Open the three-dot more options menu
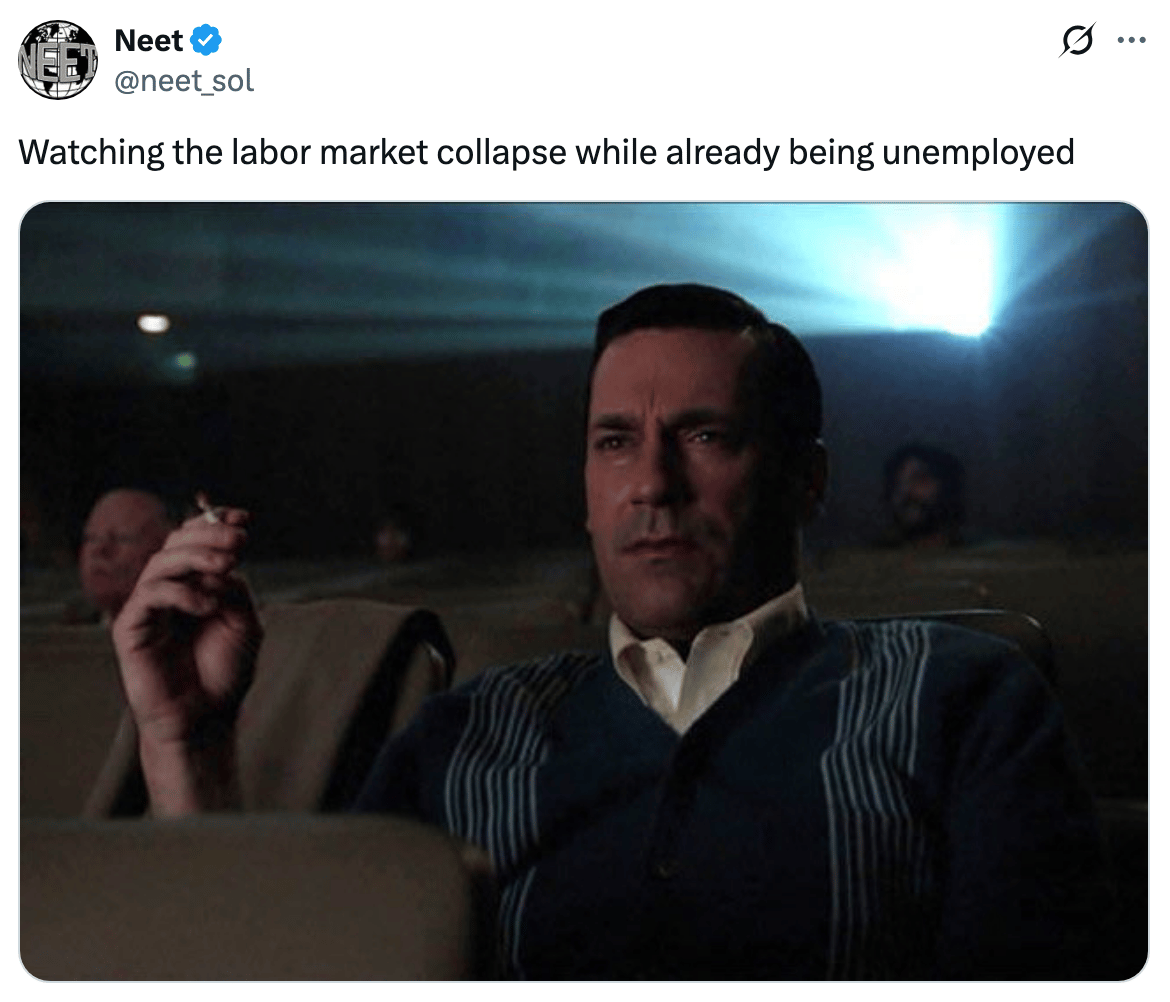Image resolution: width=1170 pixels, height=1002 pixels. pyautogui.click(x=1131, y=40)
